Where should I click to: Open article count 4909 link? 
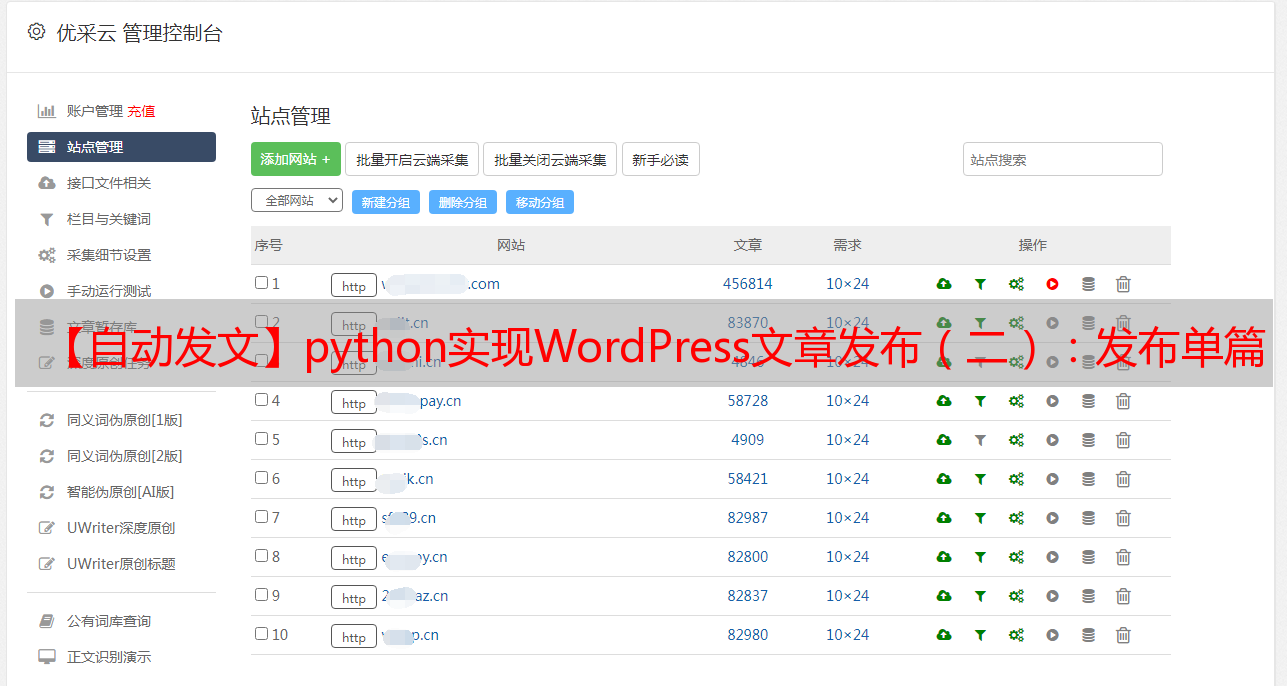click(x=748, y=440)
